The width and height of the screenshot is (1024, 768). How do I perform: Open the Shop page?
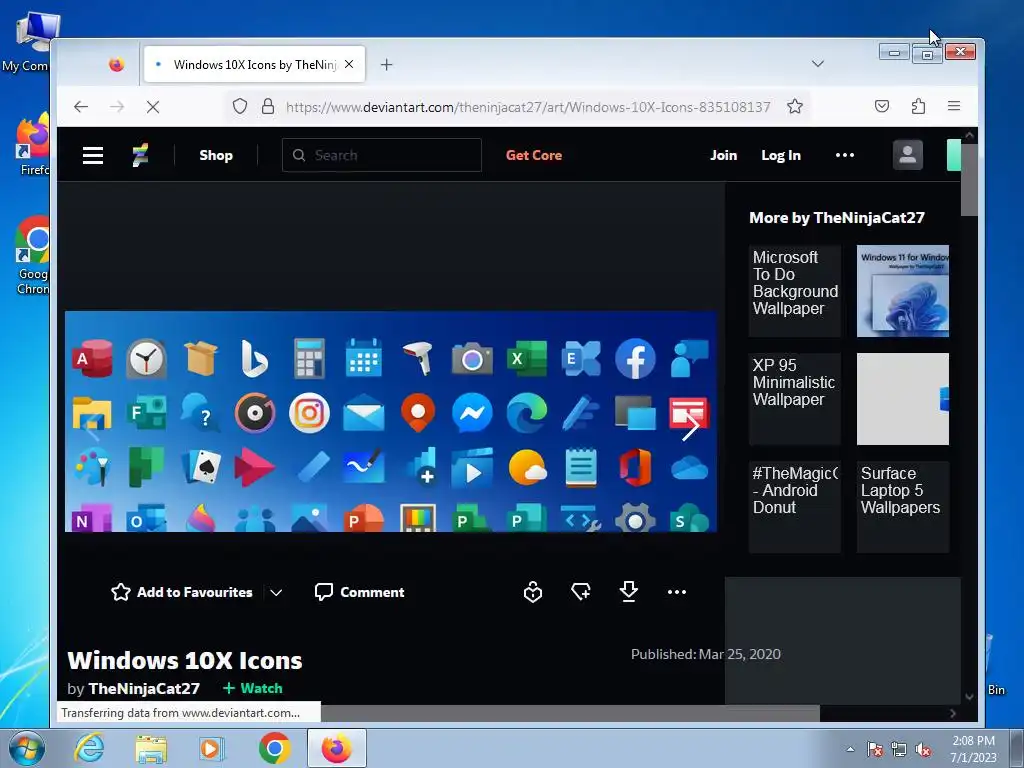tap(216, 155)
